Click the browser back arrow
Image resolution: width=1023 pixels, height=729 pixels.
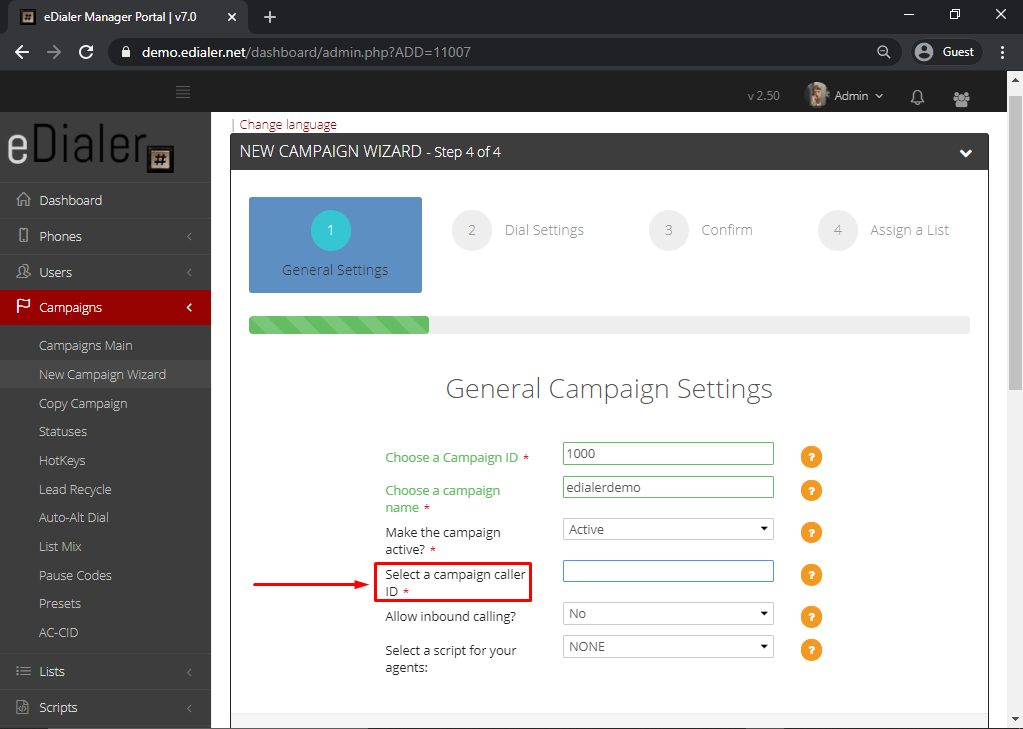[x=22, y=52]
